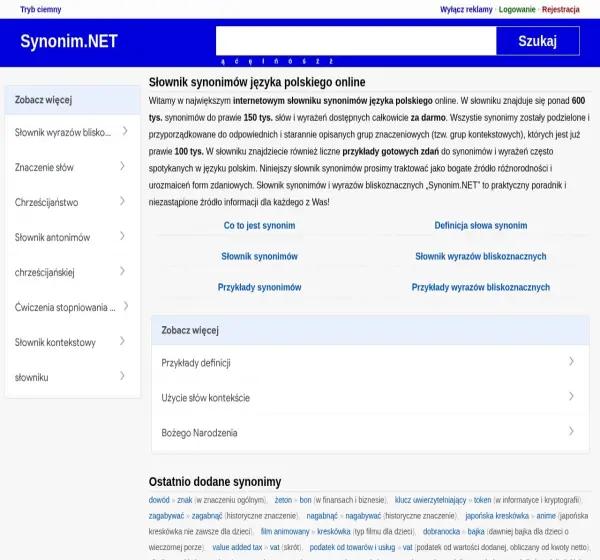Open Przykłady definicji list entry
Image resolution: width=600 pixels, height=560 pixels.
click(370, 362)
